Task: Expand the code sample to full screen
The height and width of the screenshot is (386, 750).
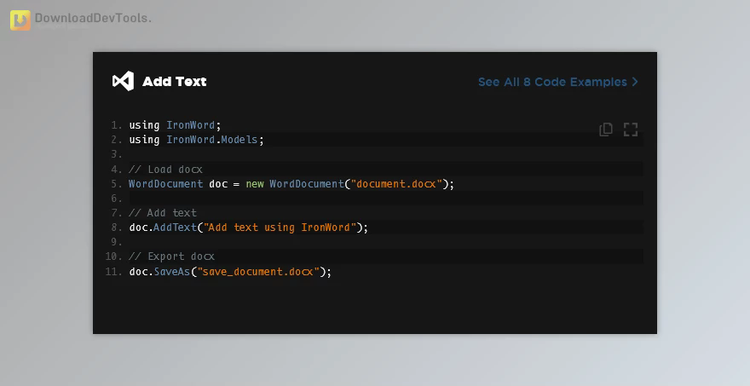Action: coord(630,129)
